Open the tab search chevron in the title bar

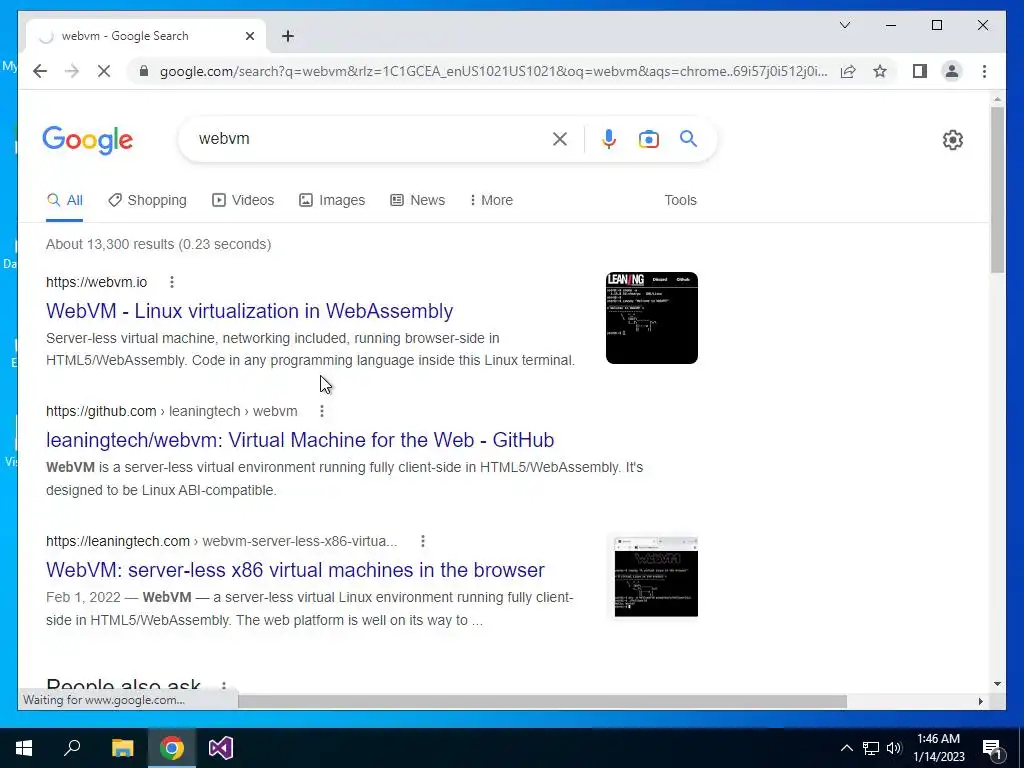tap(844, 25)
